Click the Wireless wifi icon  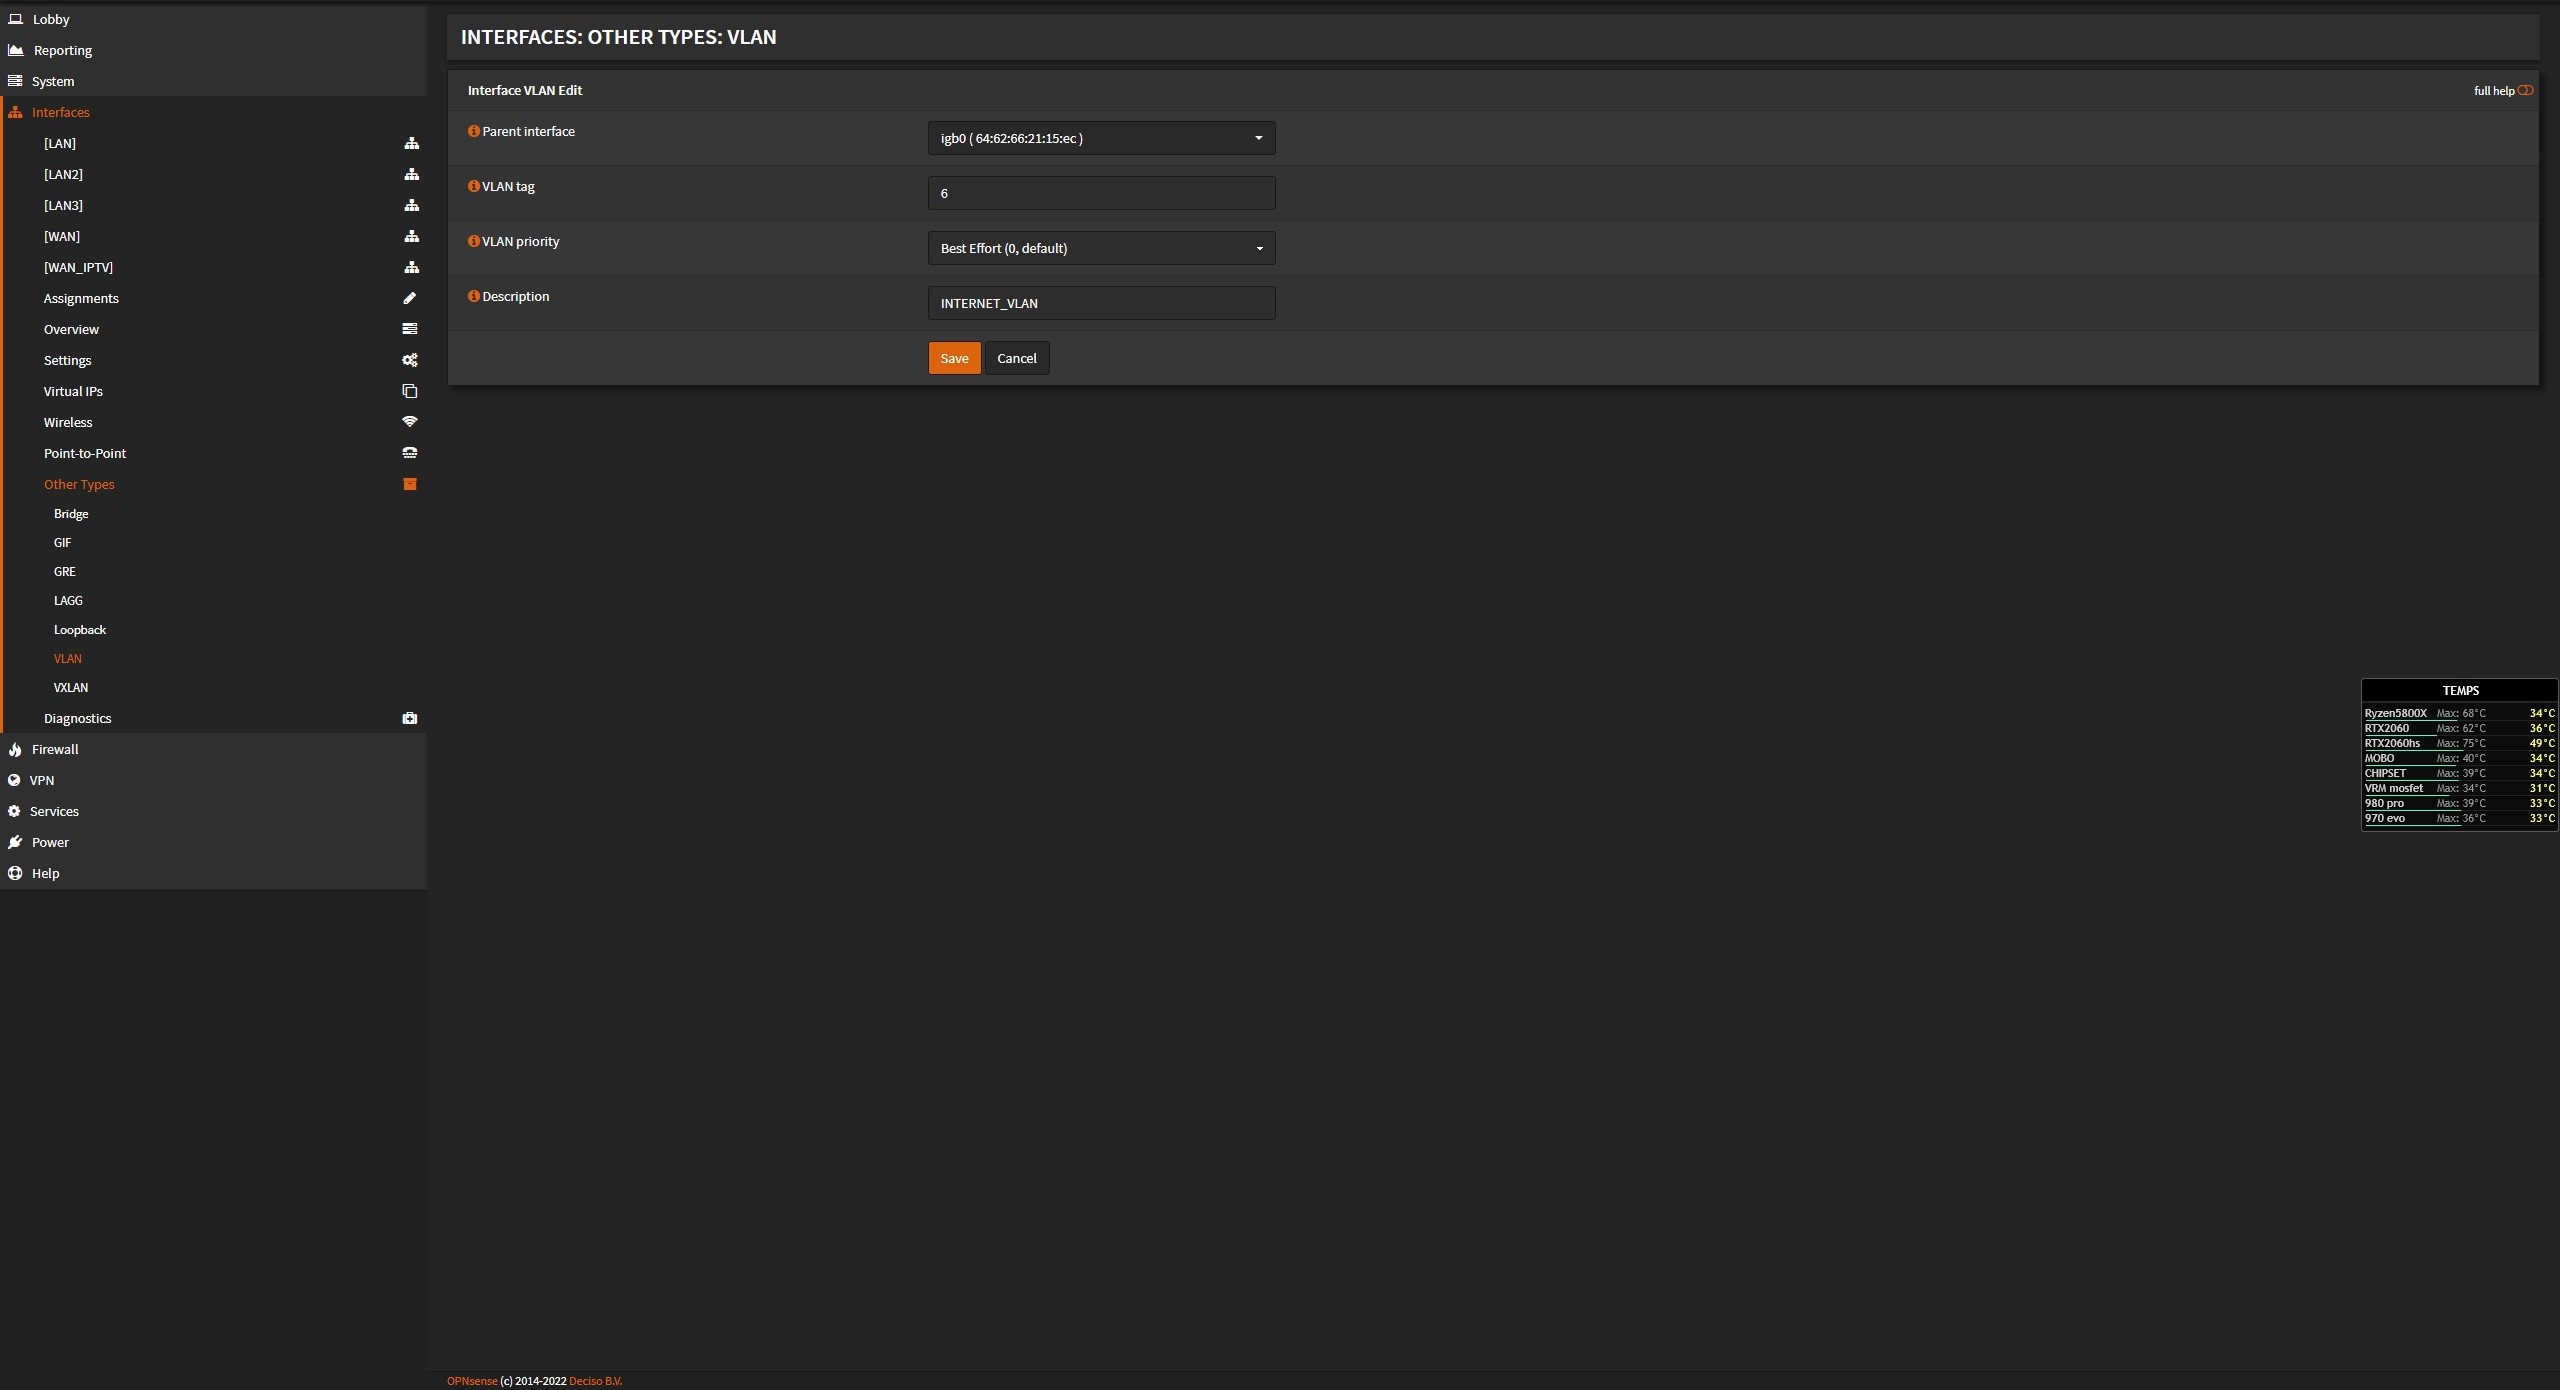(x=409, y=422)
